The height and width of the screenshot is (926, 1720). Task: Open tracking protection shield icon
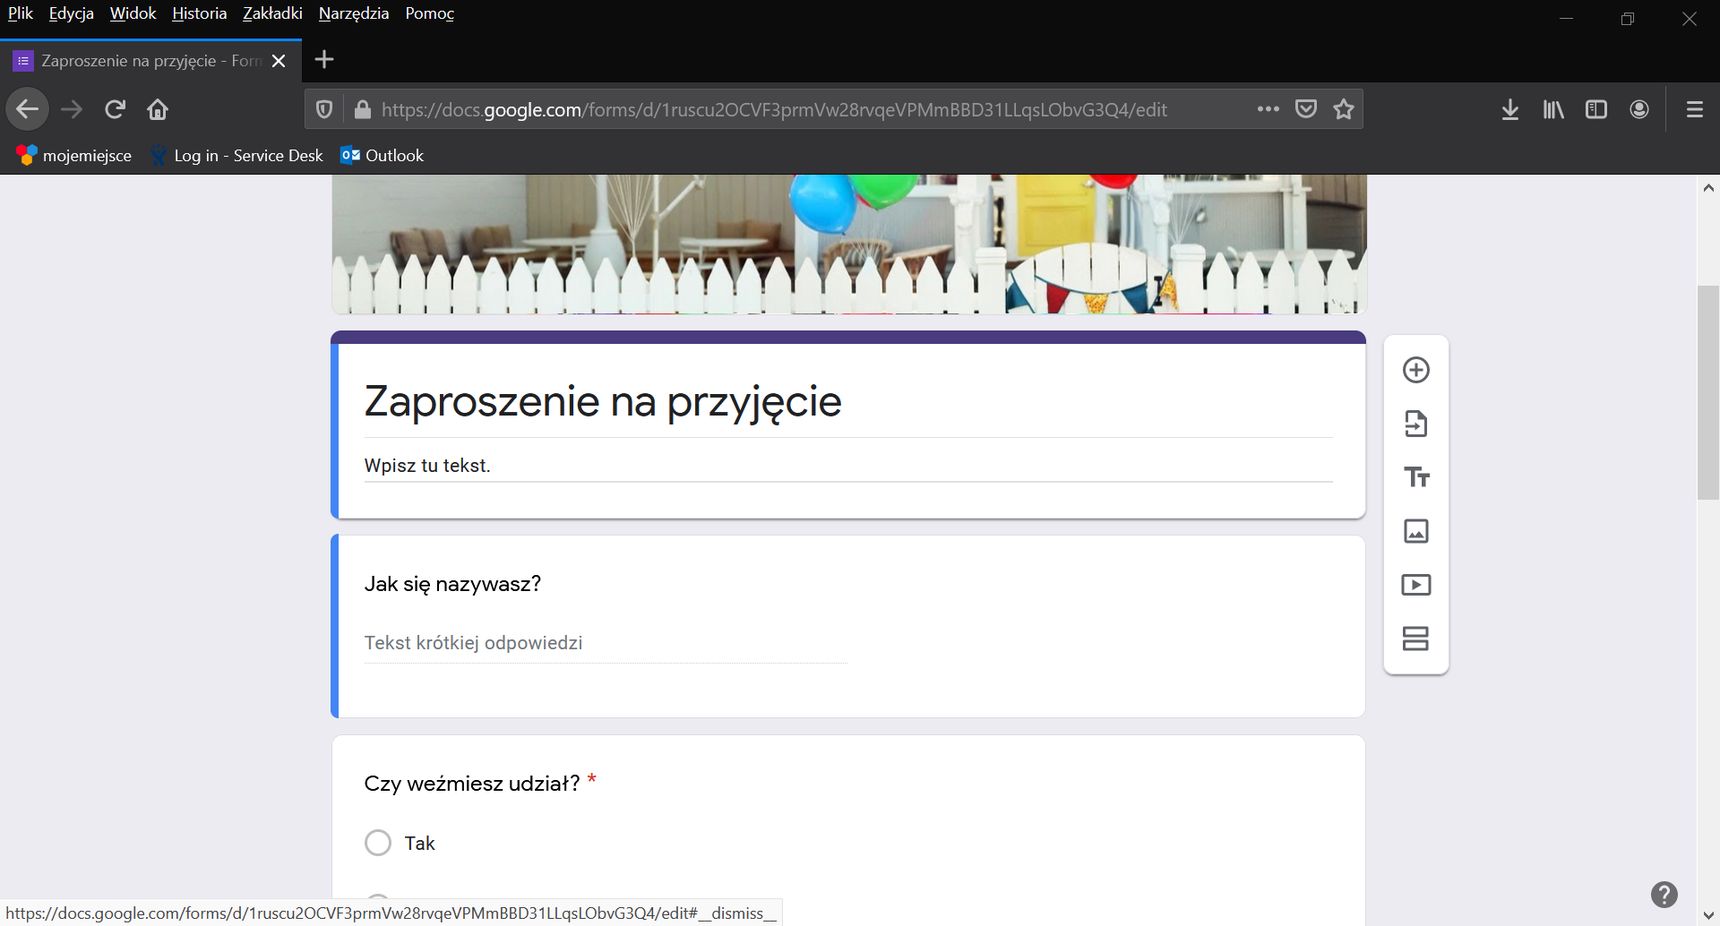pyautogui.click(x=324, y=110)
